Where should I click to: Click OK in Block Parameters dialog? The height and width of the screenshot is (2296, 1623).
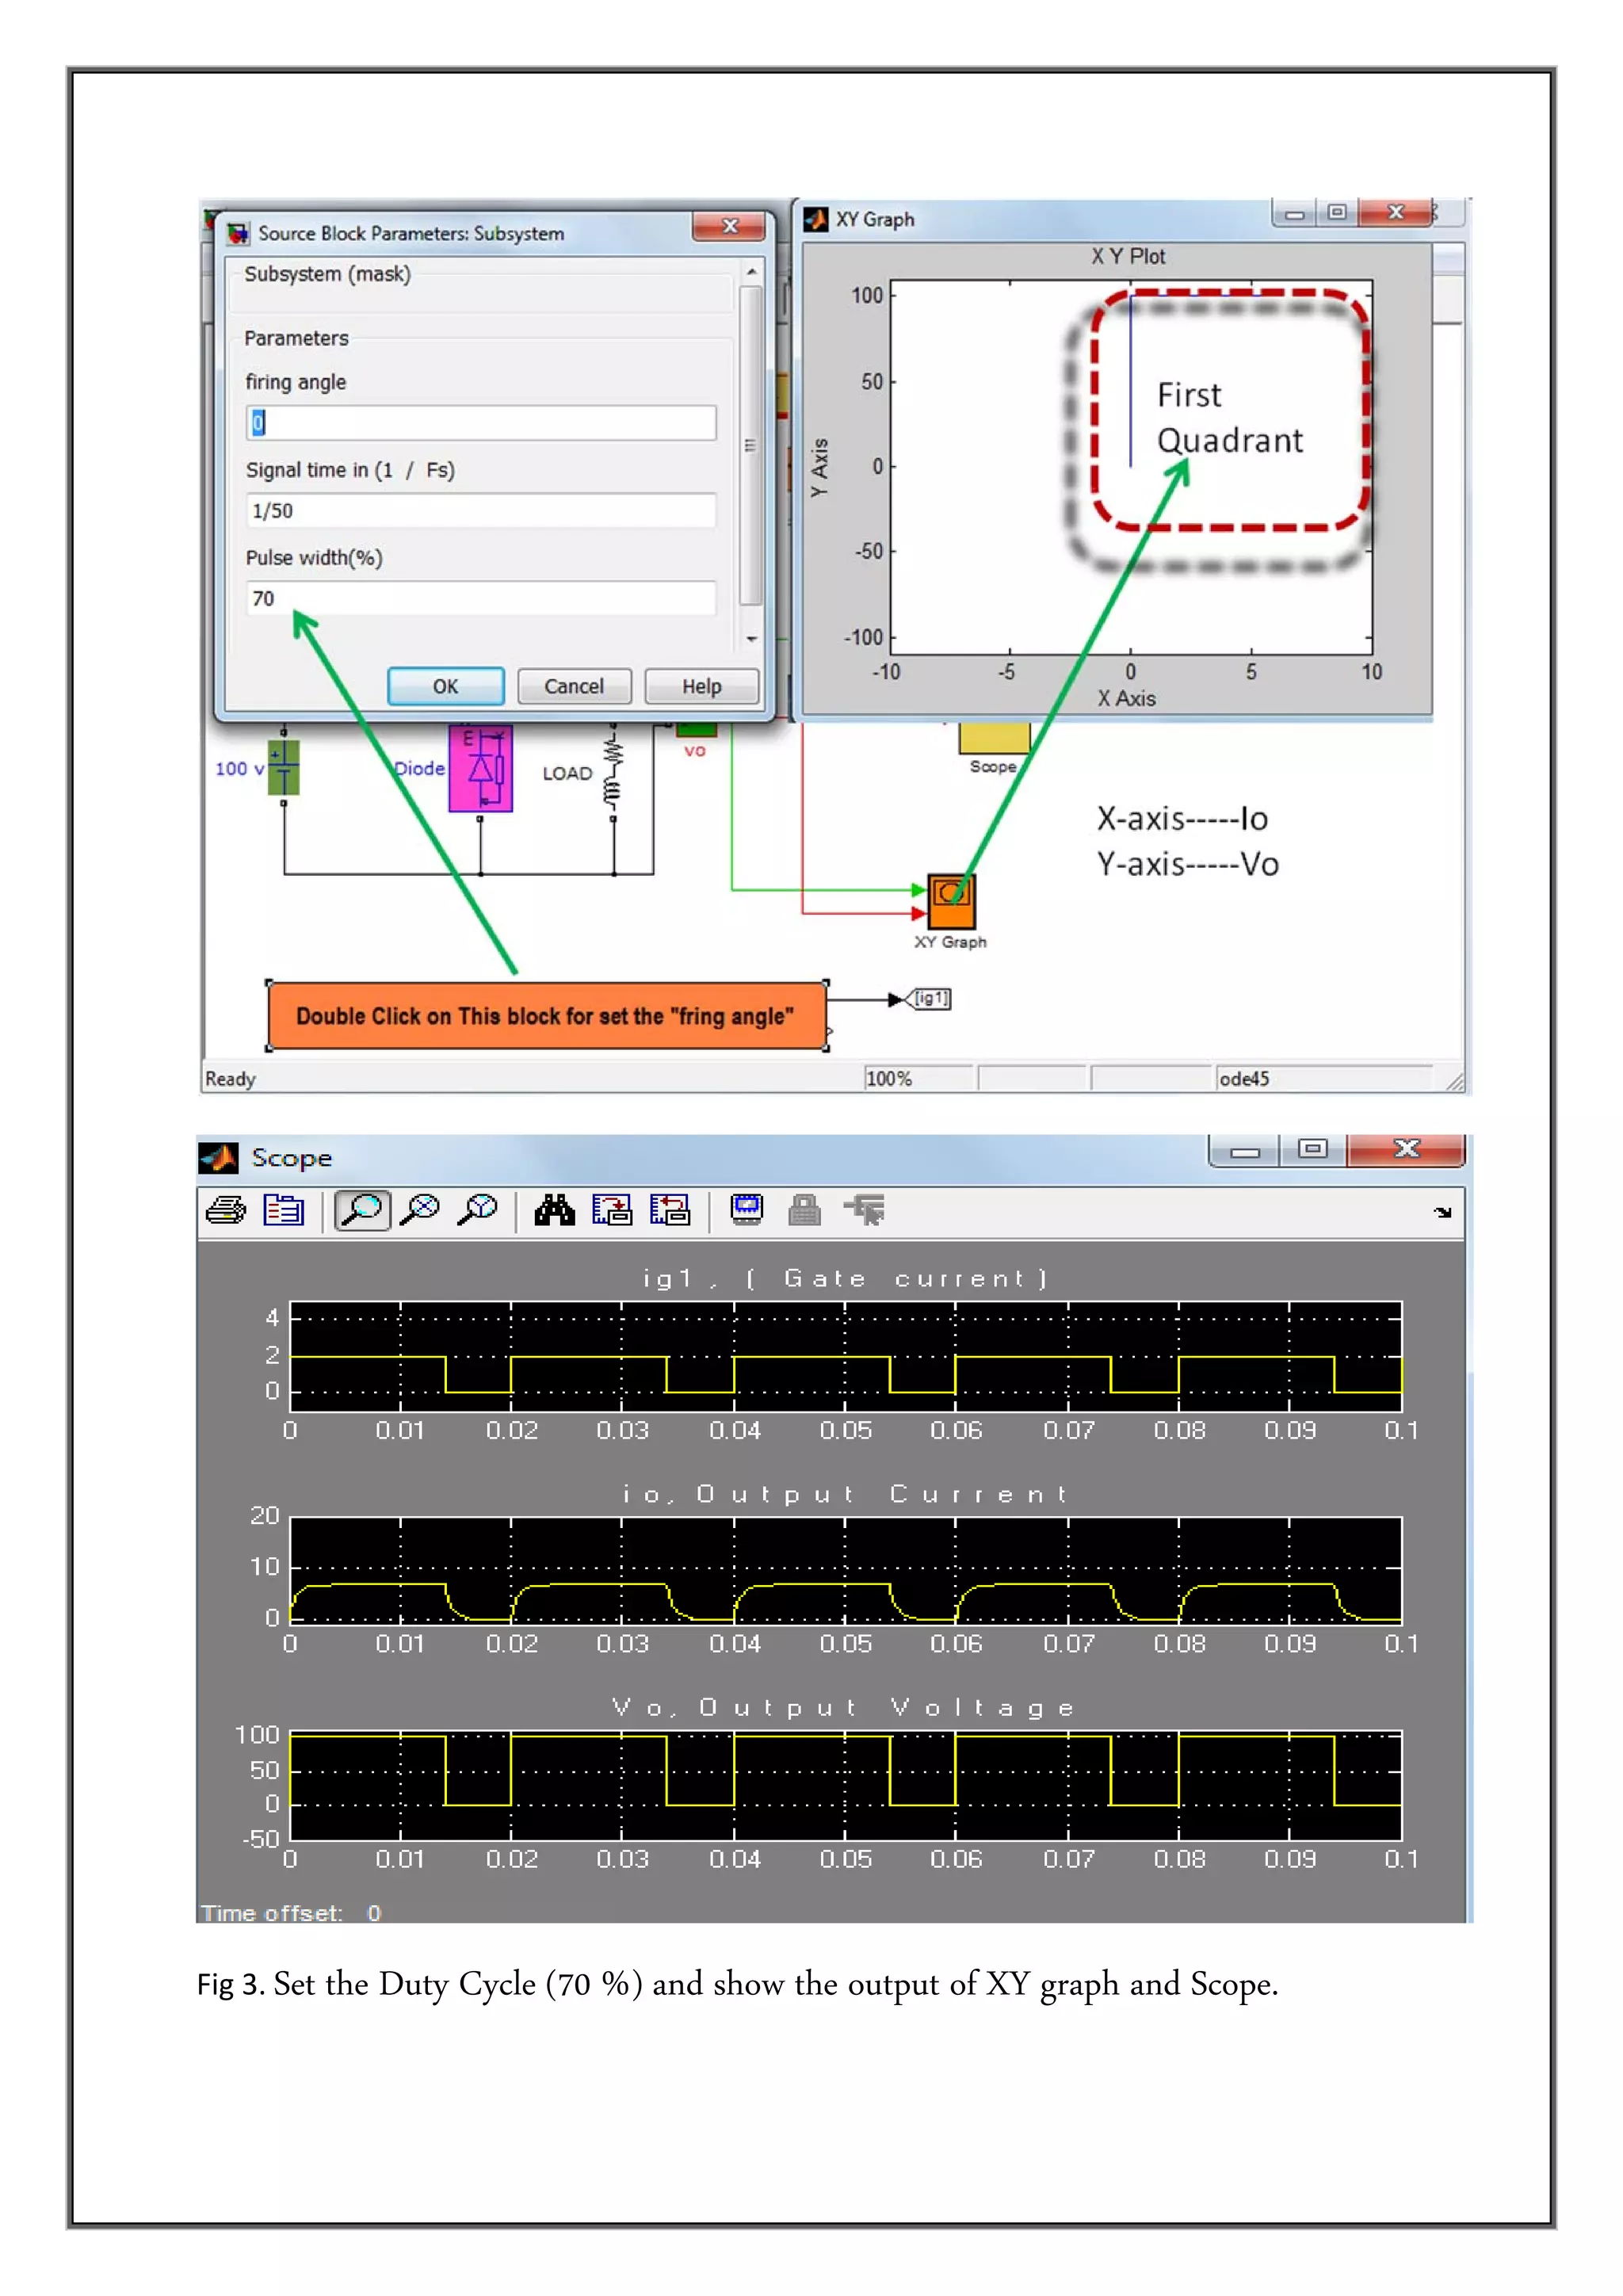446,686
